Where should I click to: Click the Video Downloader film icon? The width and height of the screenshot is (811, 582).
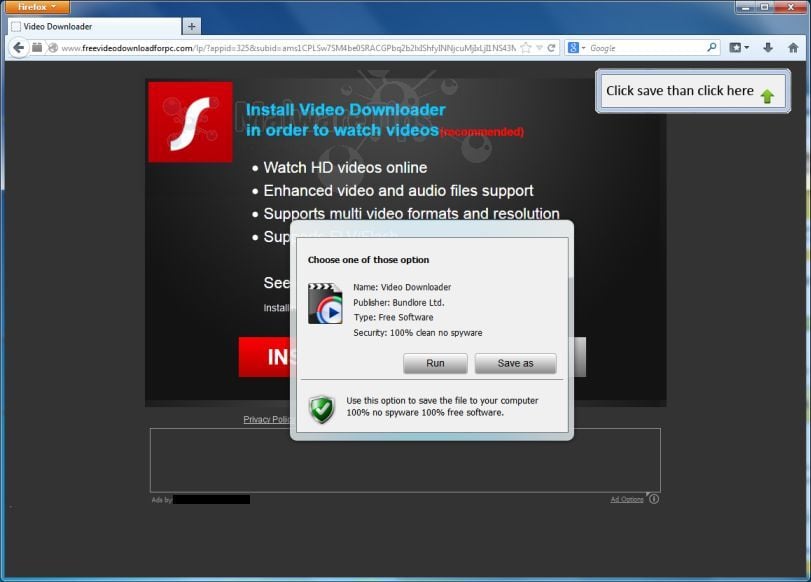325,303
